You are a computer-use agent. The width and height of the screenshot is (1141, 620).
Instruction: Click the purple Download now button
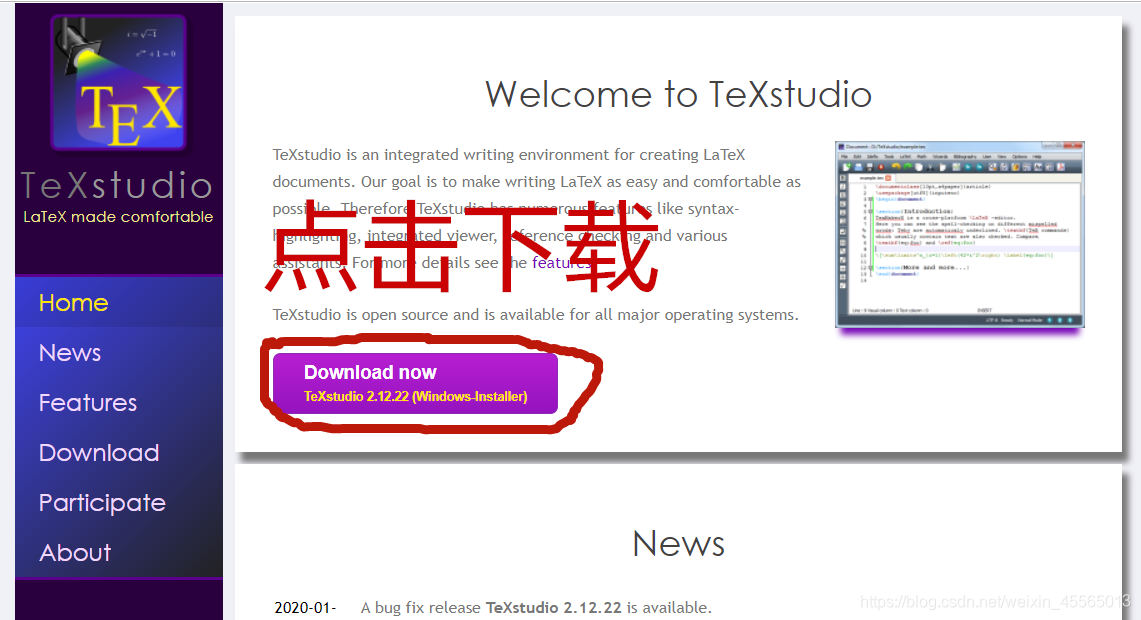tap(416, 383)
